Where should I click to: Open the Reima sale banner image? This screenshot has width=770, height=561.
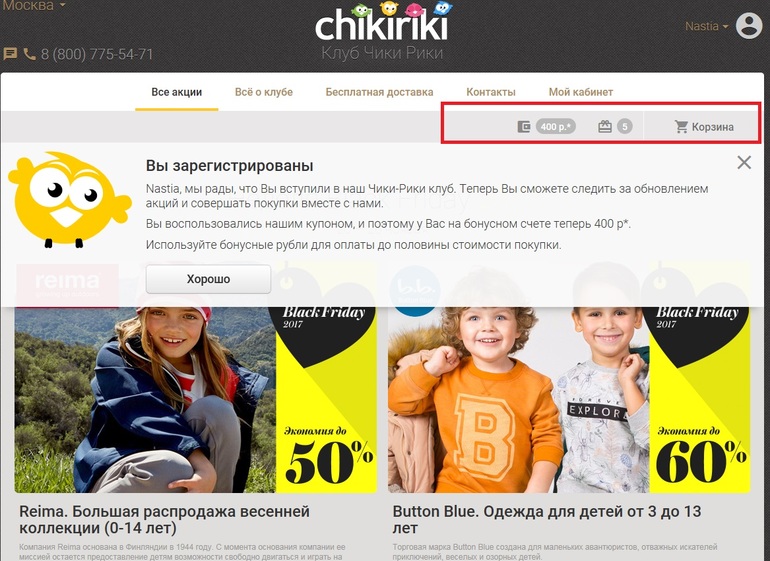[195, 399]
